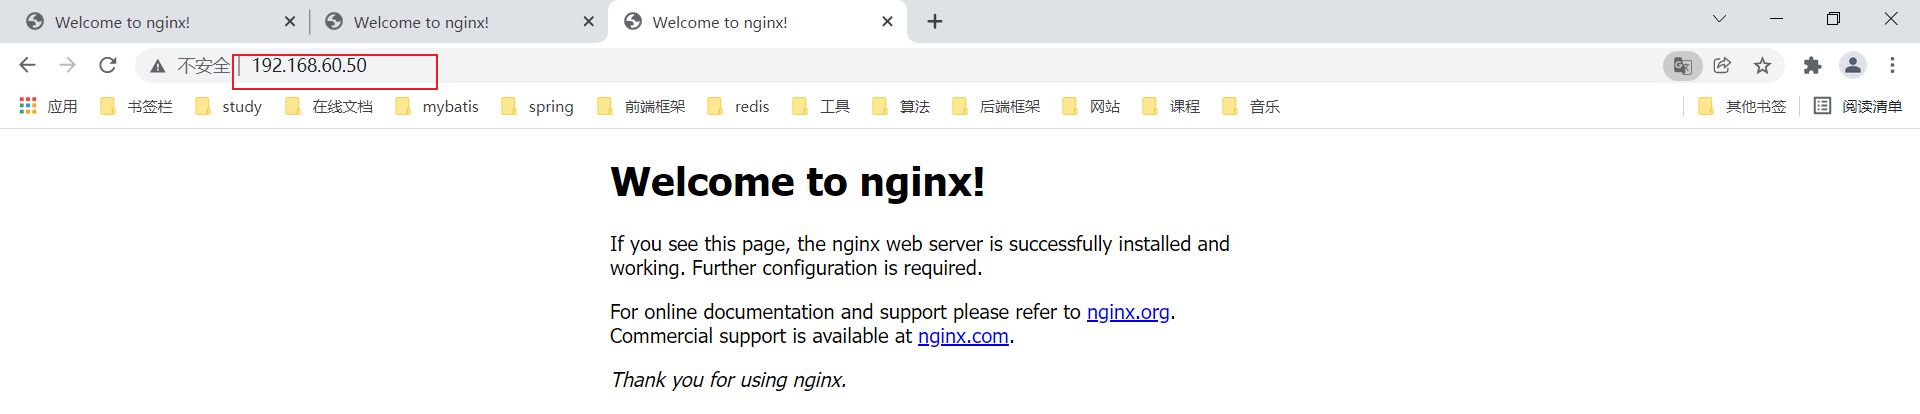
Task: Open the apps grid shortcut 应用
Action: click(48, 106)
